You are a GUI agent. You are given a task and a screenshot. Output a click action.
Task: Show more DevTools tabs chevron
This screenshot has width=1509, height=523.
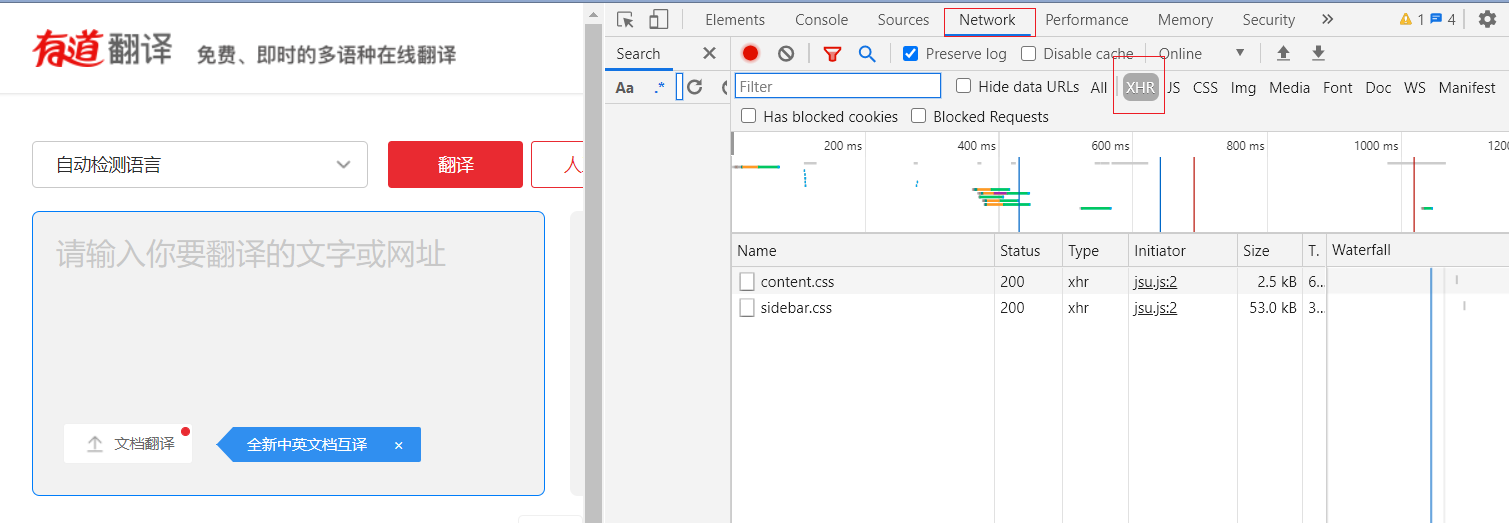coord(1327,20)
